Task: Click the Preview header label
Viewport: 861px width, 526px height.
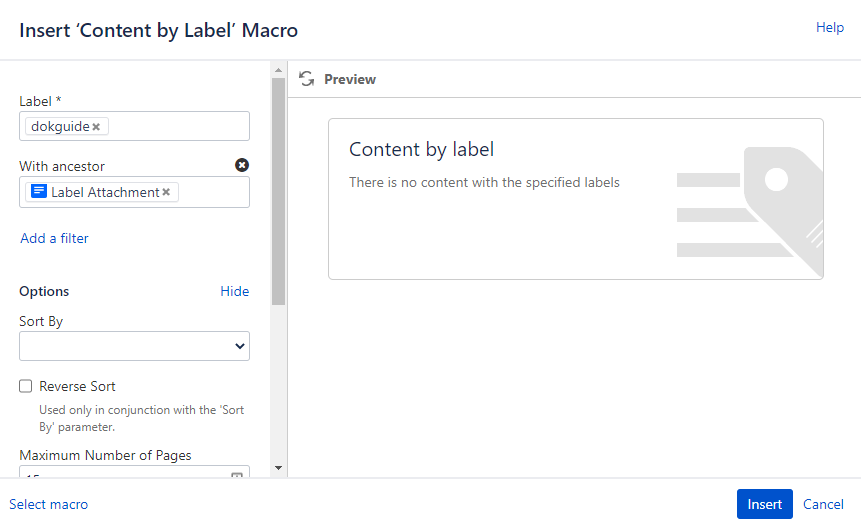Action: [350, 79]
